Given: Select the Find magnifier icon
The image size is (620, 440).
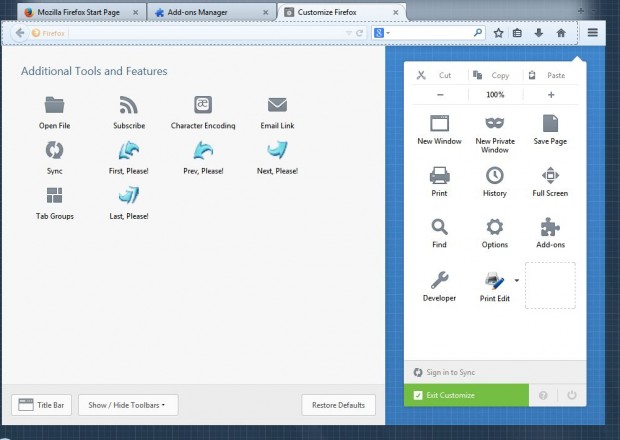Looking at the screenshot, I should (439, 227).
